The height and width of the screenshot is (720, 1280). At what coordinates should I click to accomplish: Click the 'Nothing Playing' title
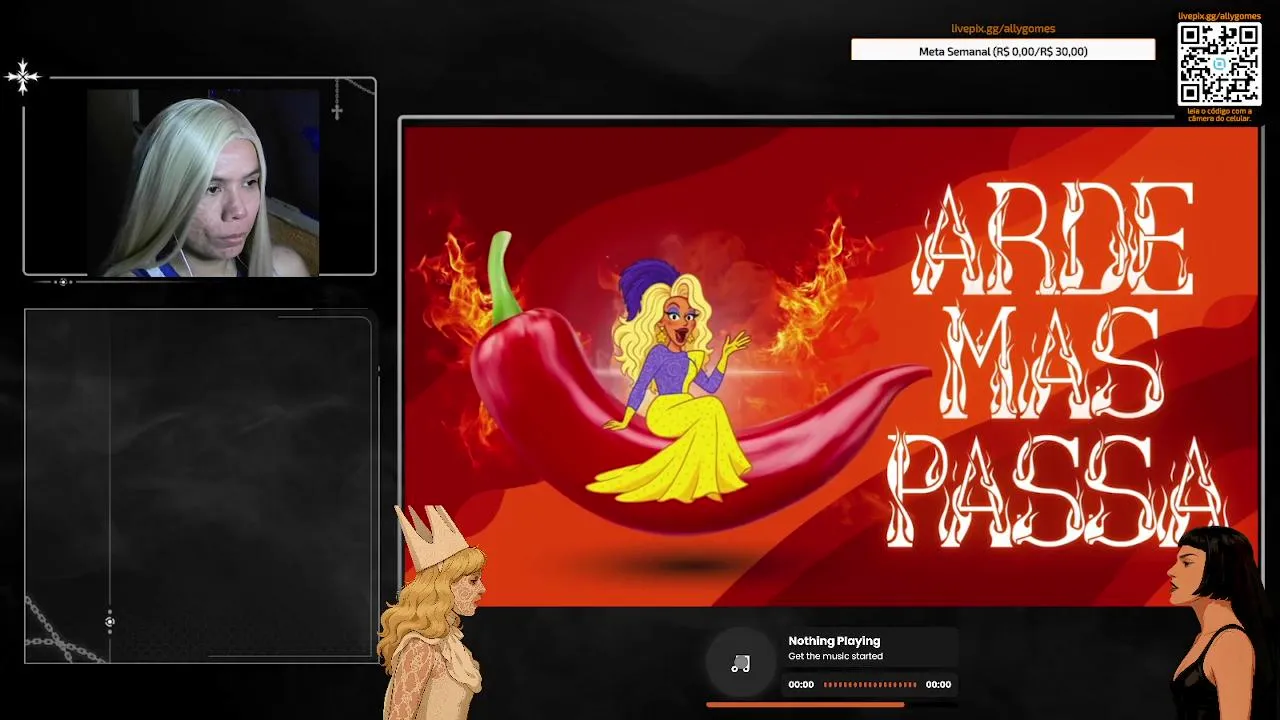tap(834, 641)
